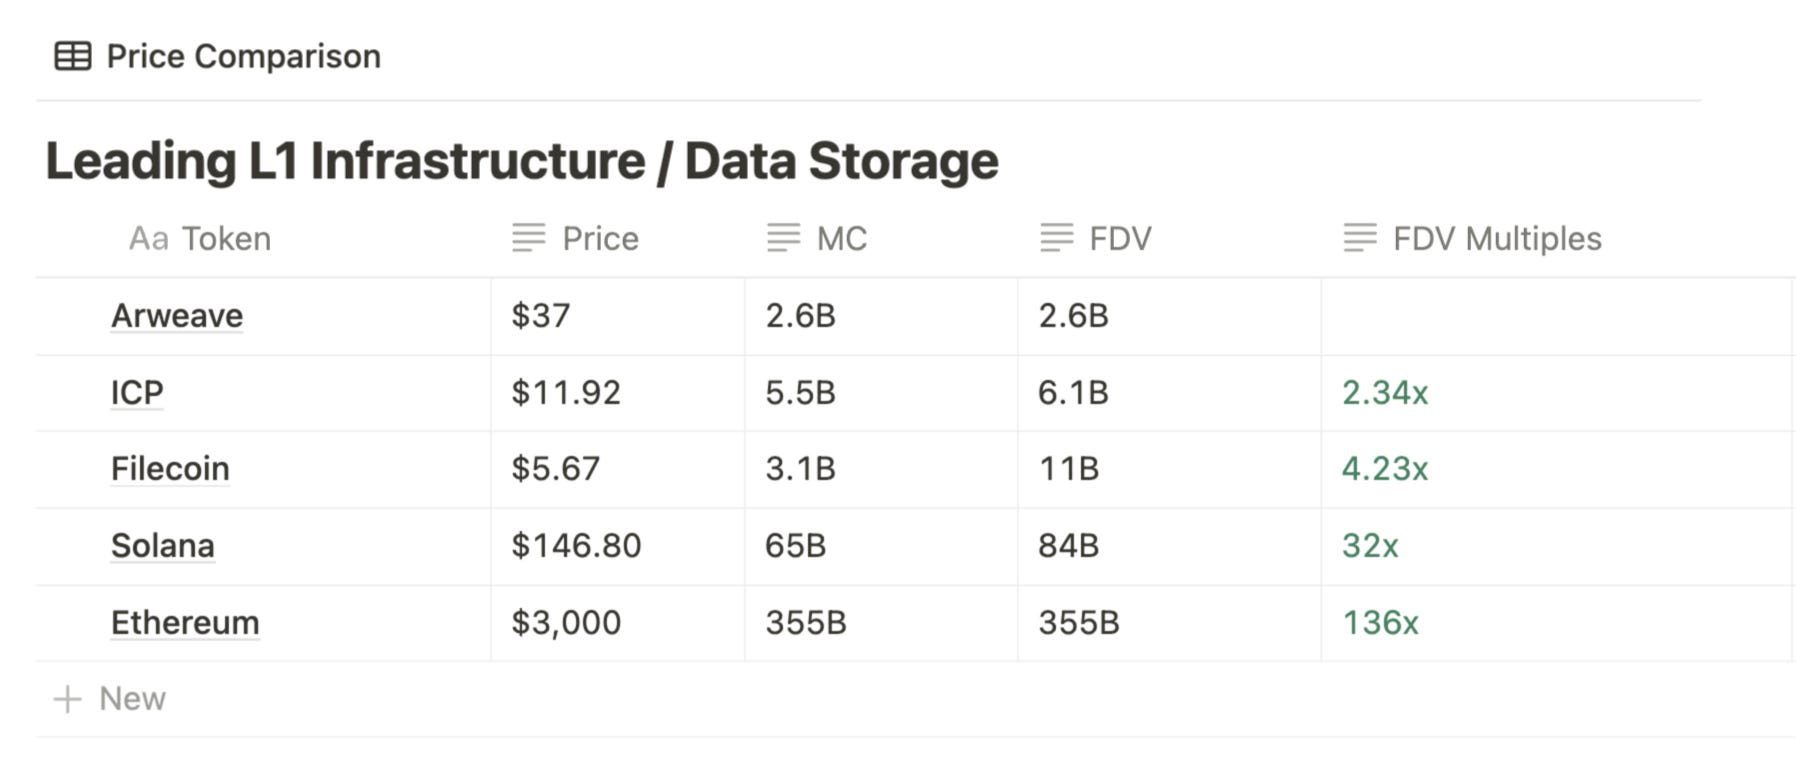Viewport: 1796px width, 780px height.
Task: Click the Aa icon on Token column
Action: [148, 239]
